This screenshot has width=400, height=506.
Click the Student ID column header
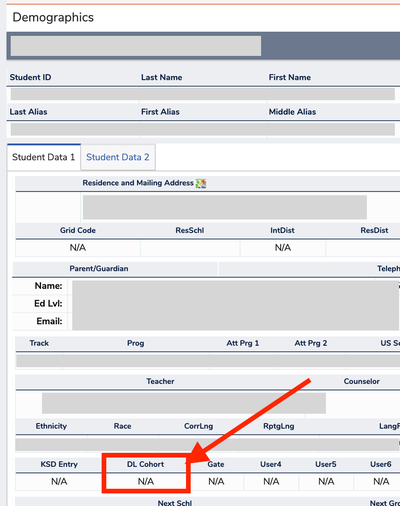[x=30, y=77]
